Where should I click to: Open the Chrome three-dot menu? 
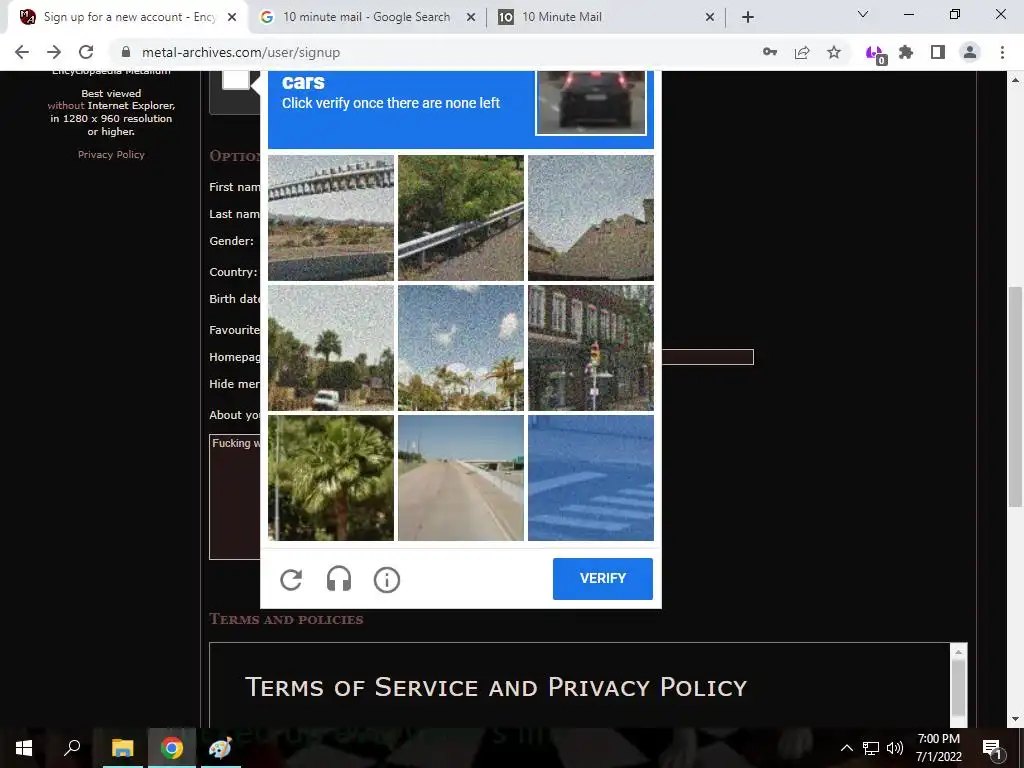click(1002, 52)
